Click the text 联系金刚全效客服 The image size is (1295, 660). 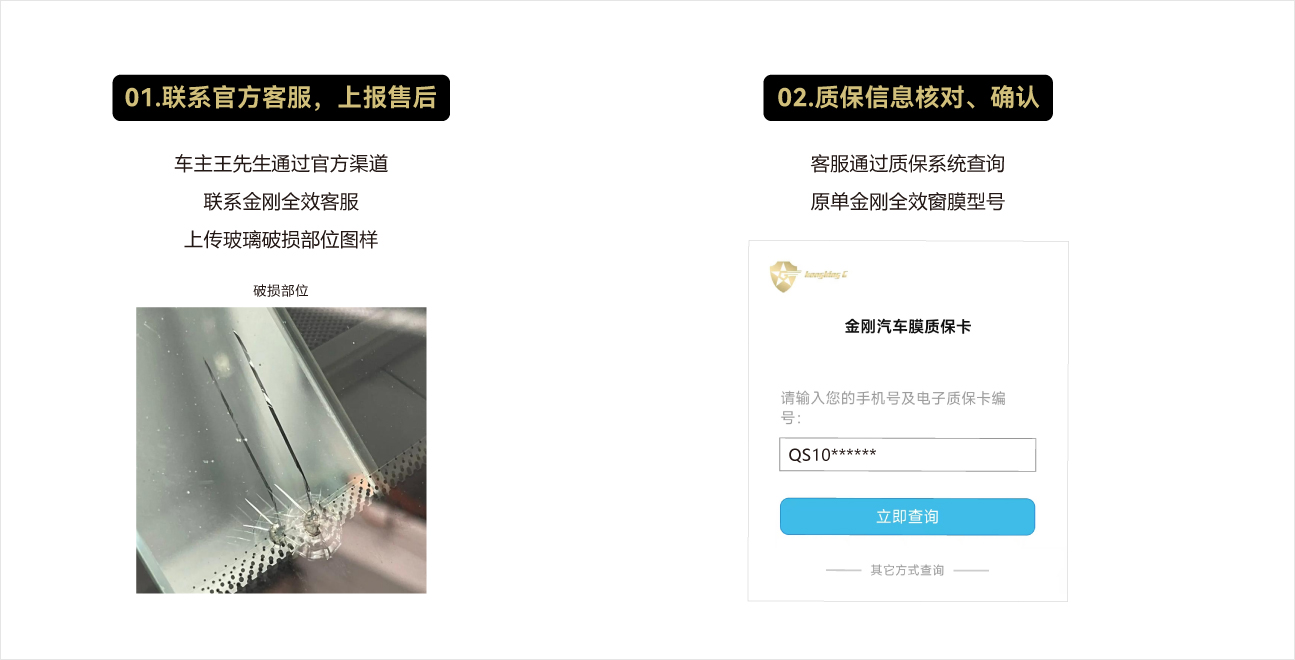(x=281, y=202)
